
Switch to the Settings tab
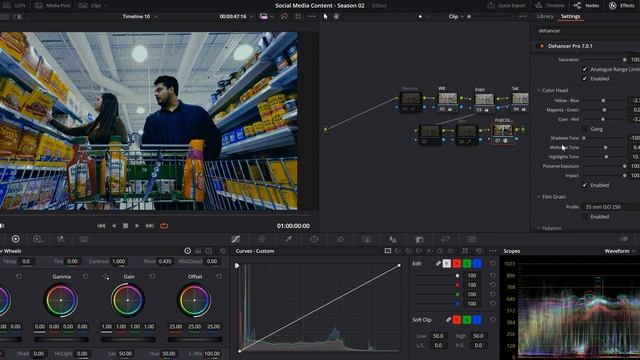point(570,16)
